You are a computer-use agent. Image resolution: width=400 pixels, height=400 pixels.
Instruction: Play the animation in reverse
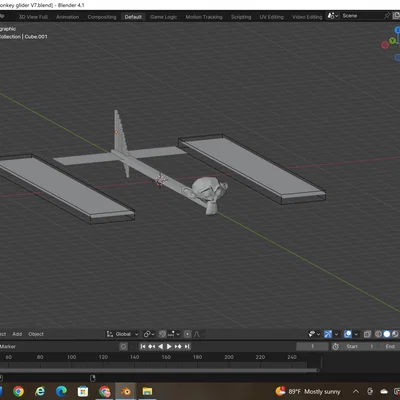[160, 347]
